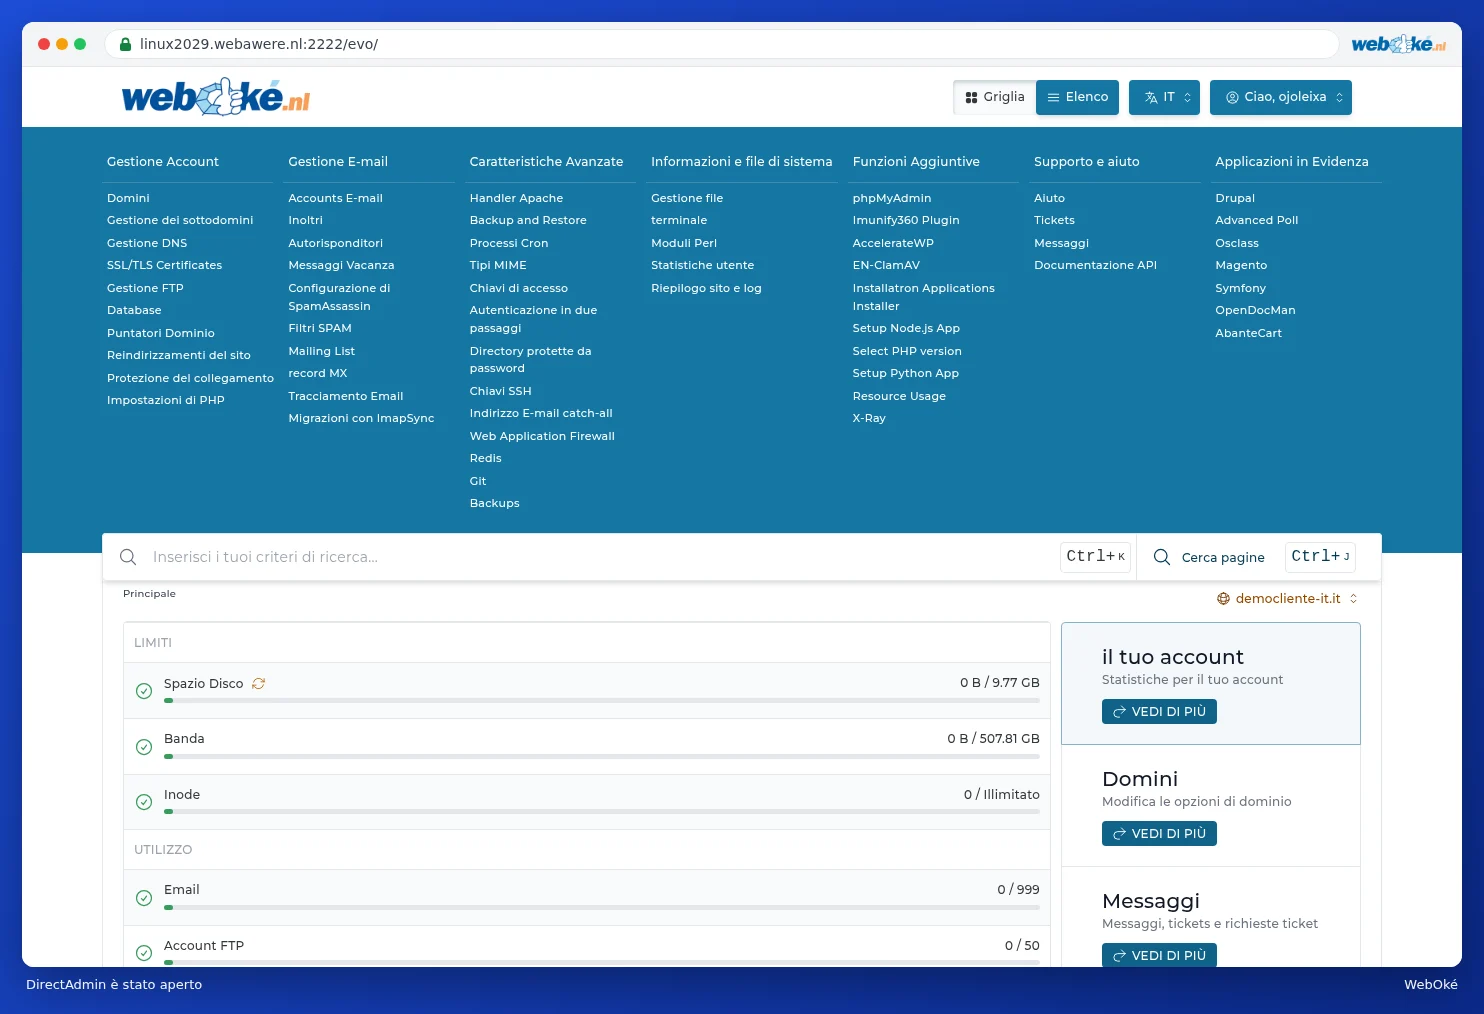Click the search criteria input field
Image resolution: width=1484 pixels, height=1014 pixels.
click(x=600, y=557)
